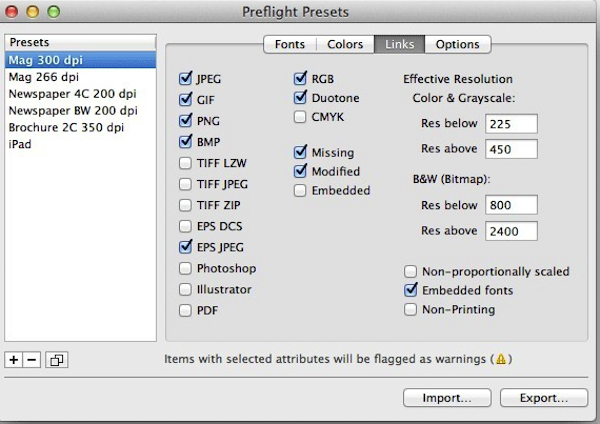Toggle the Embedded fonts checkbox
The width and height of the screenshot is (600, 424).
pyautogui.click(x=410, y=290)
